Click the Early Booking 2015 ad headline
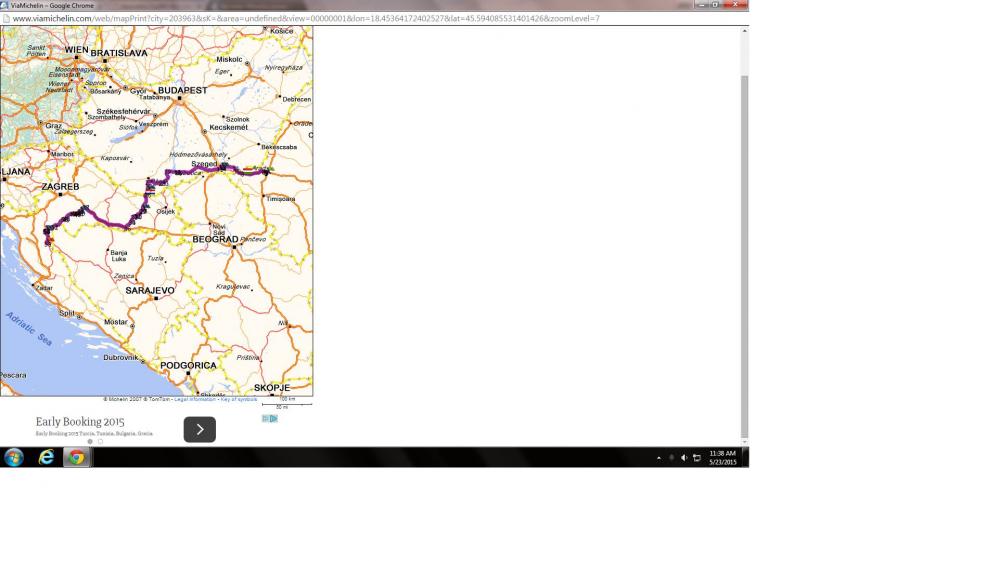 (80, 422)
